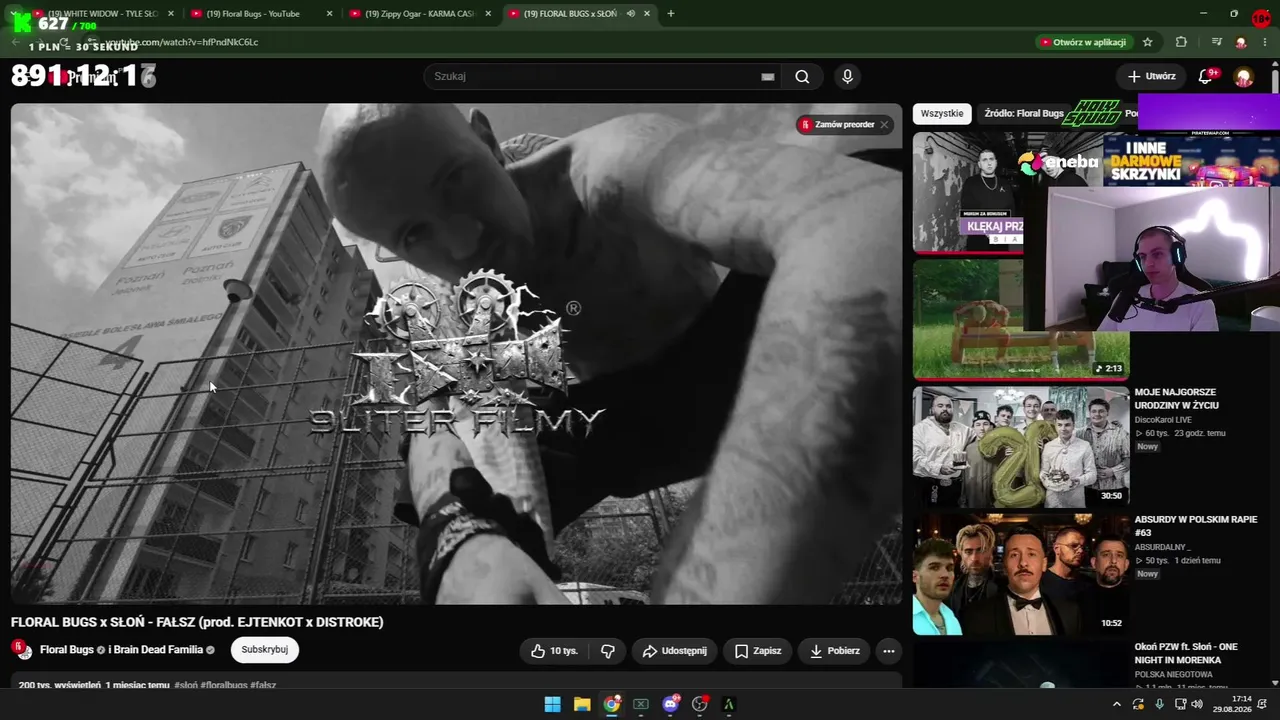The height and width of the screenshot is (720, 1280).
Task: Click the Utwórz create button
Action: (1151, 77)
